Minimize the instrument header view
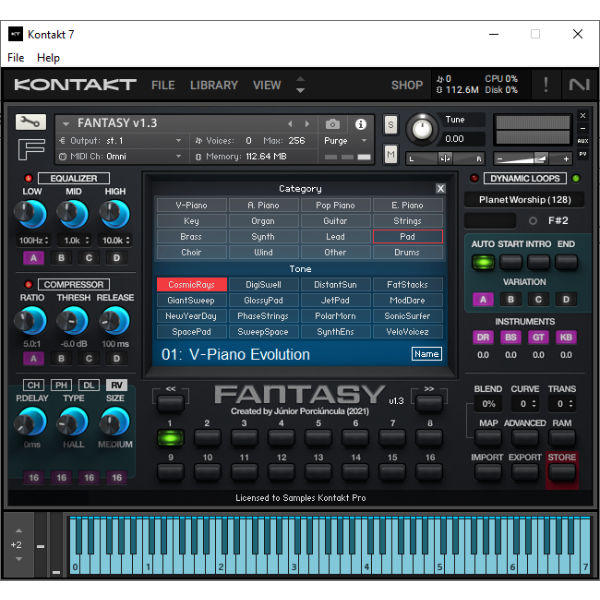The height and width of the screenshot is (600, 600). coord(582,129)
